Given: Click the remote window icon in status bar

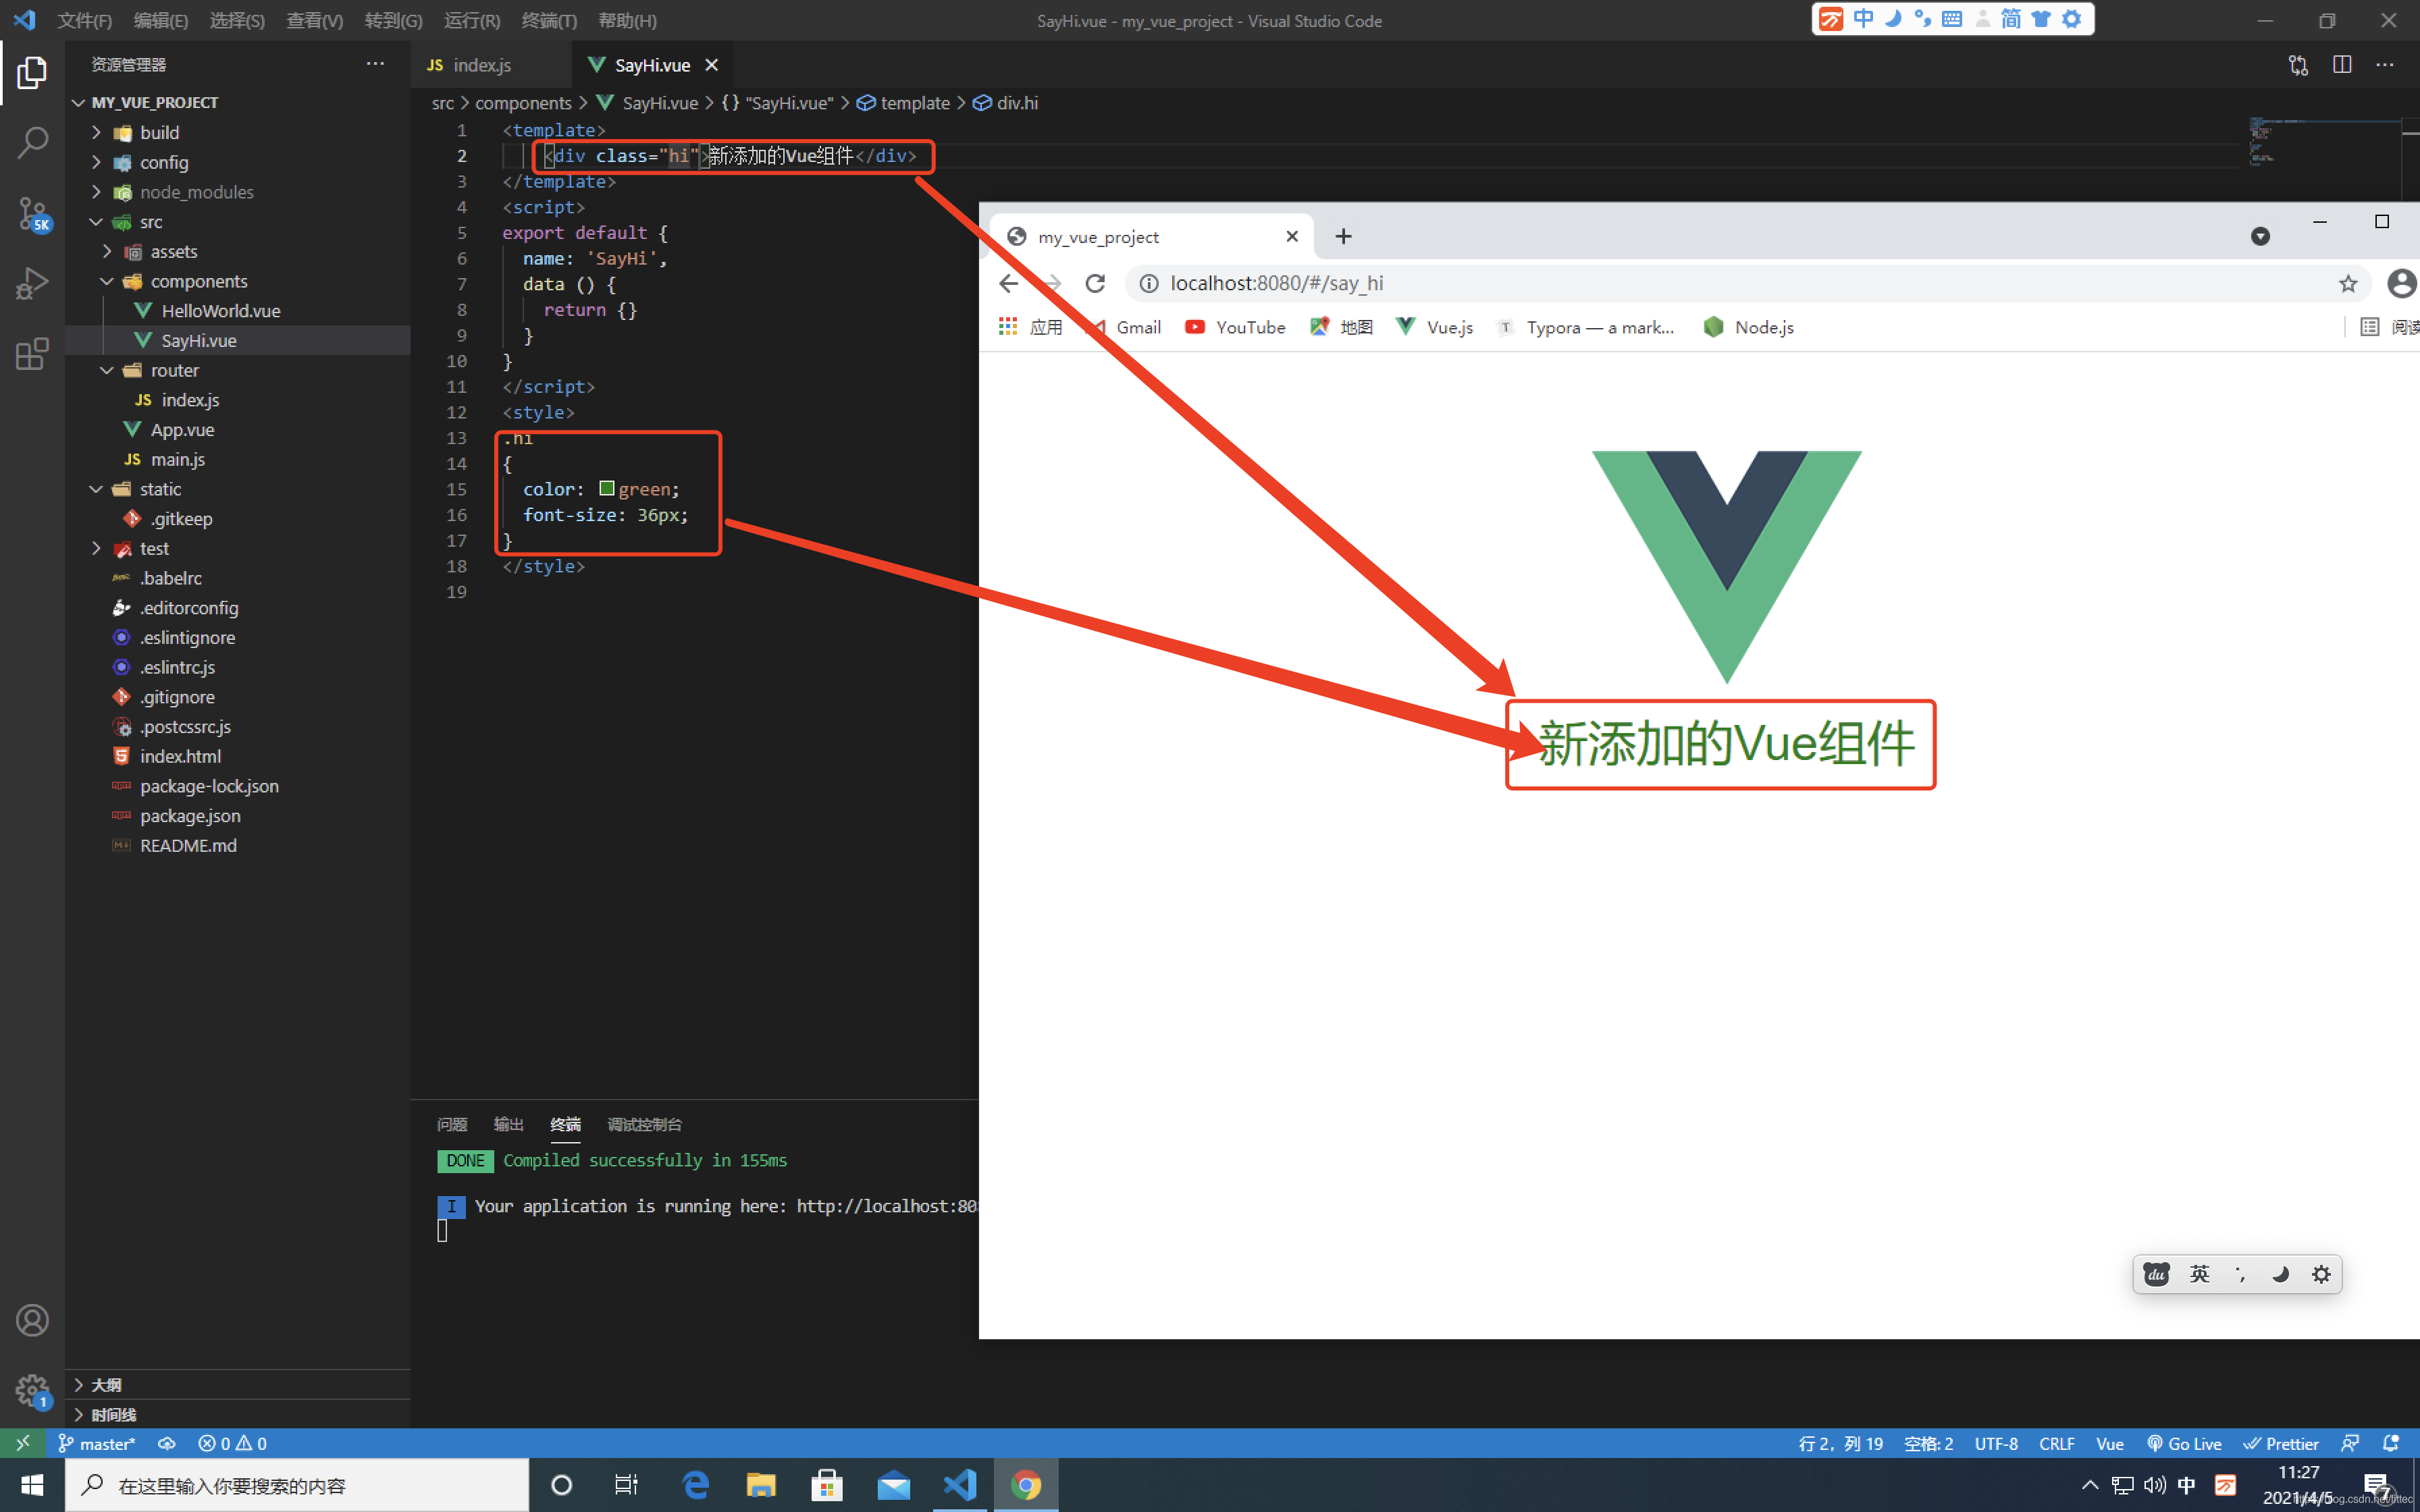Looking at the screenshot, I should coord(23,1443).
